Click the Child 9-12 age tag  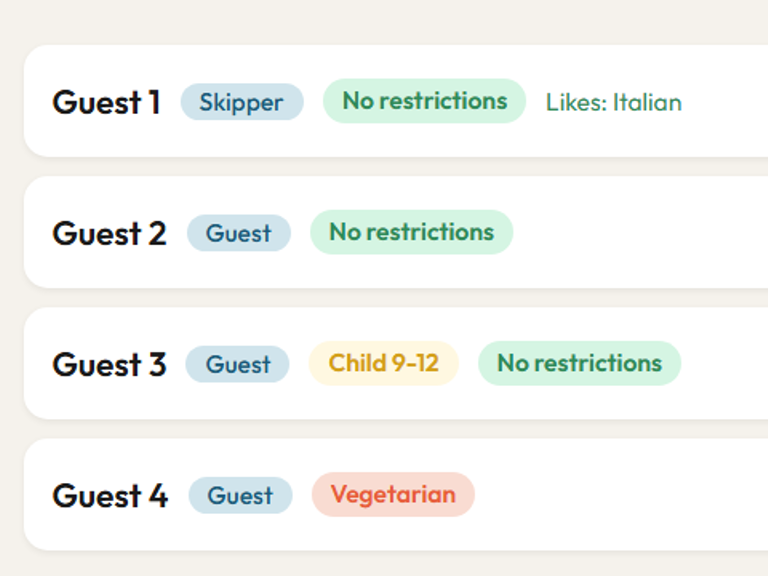coord(383,363)
